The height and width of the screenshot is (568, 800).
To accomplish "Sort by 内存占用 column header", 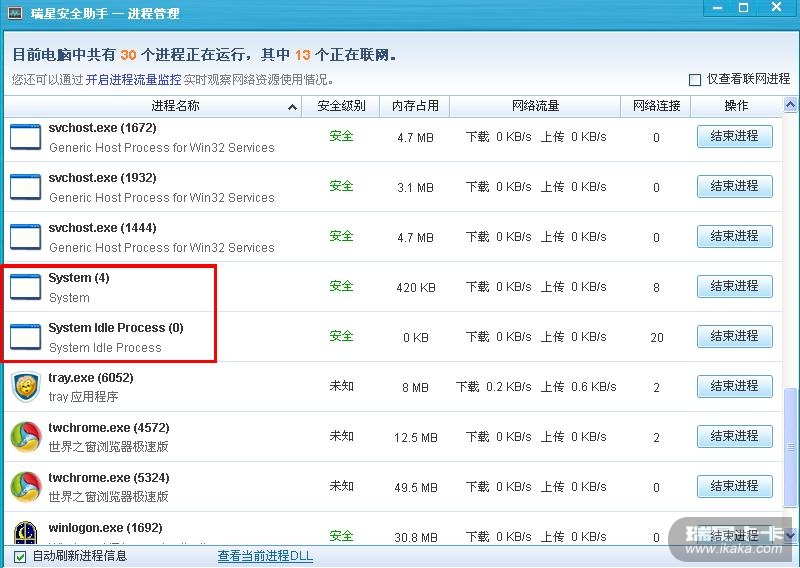I will 415,106.
